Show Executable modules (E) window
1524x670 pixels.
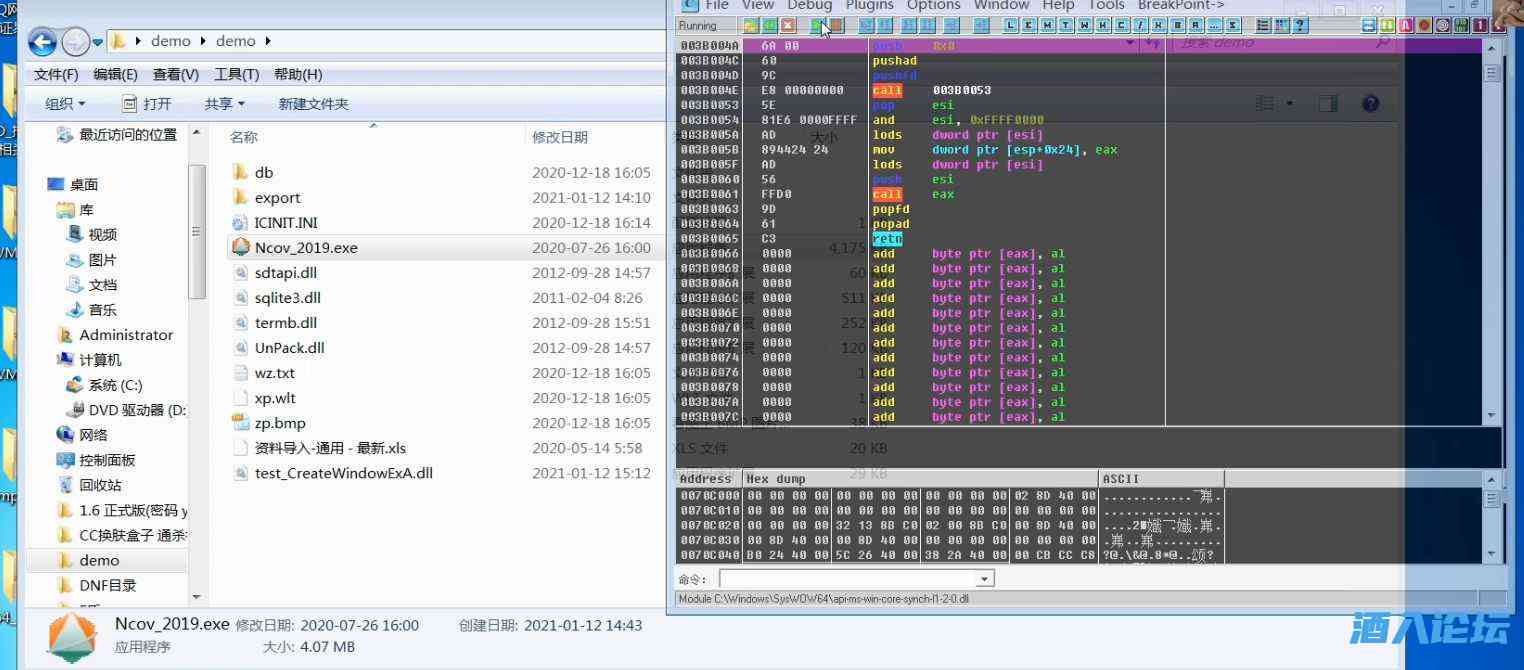[x=1029, y=25]
